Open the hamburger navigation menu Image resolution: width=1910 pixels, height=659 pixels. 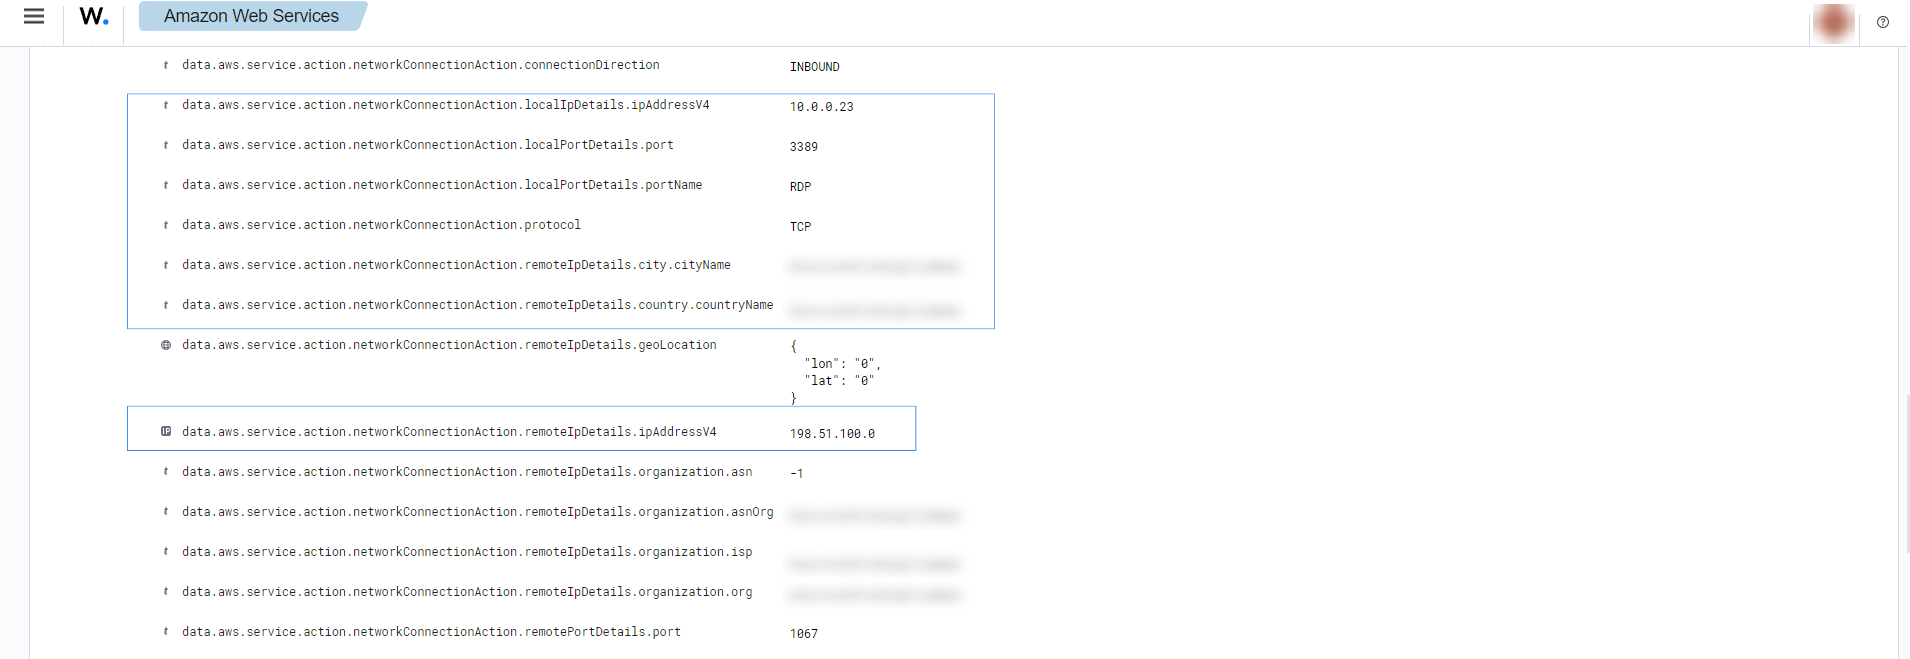click(x=33, y=17)
